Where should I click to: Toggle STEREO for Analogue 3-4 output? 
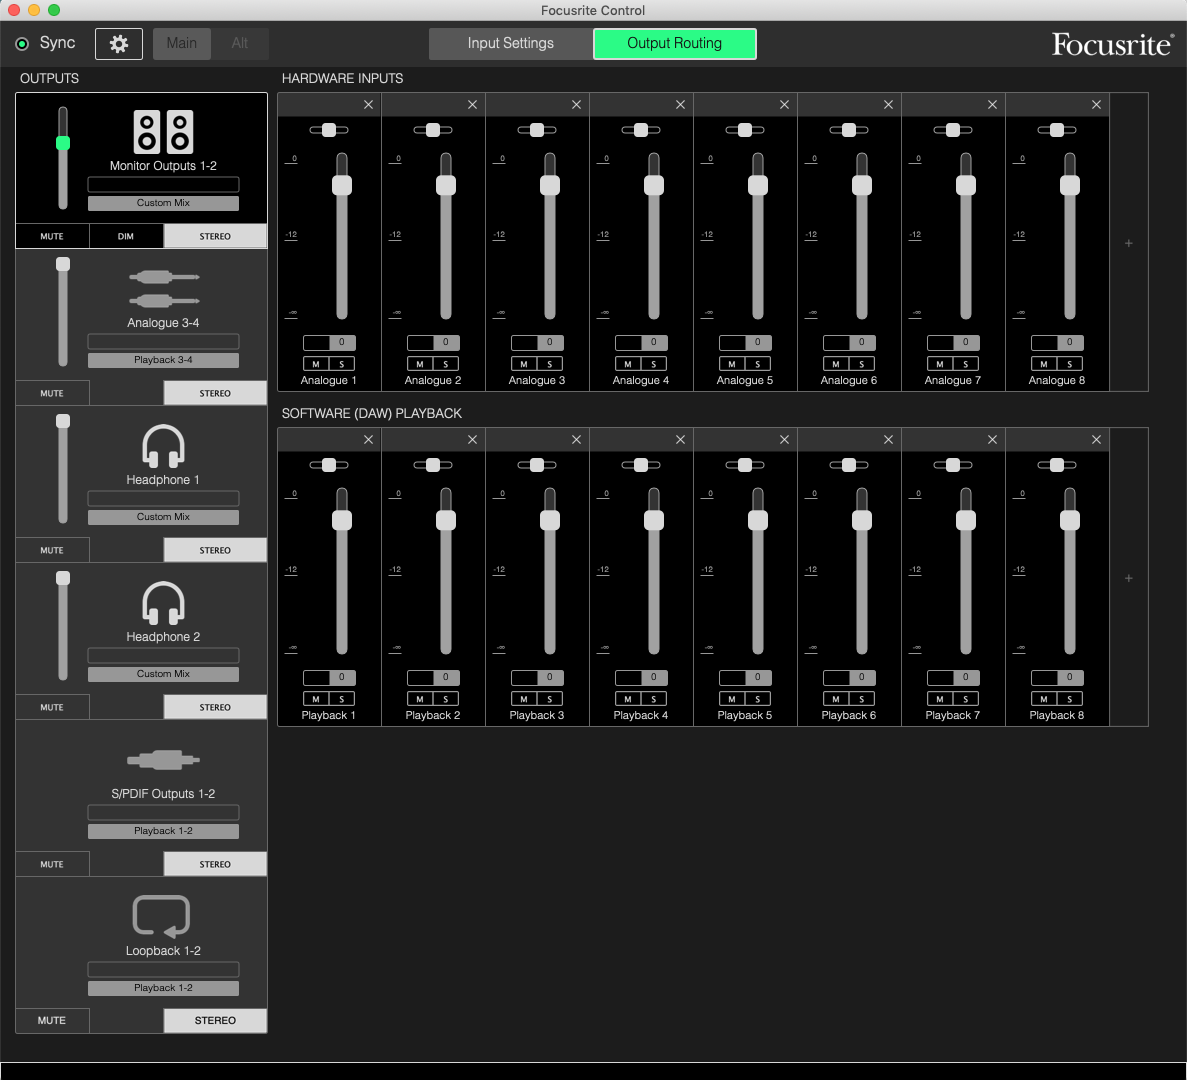tap(215, 393)
